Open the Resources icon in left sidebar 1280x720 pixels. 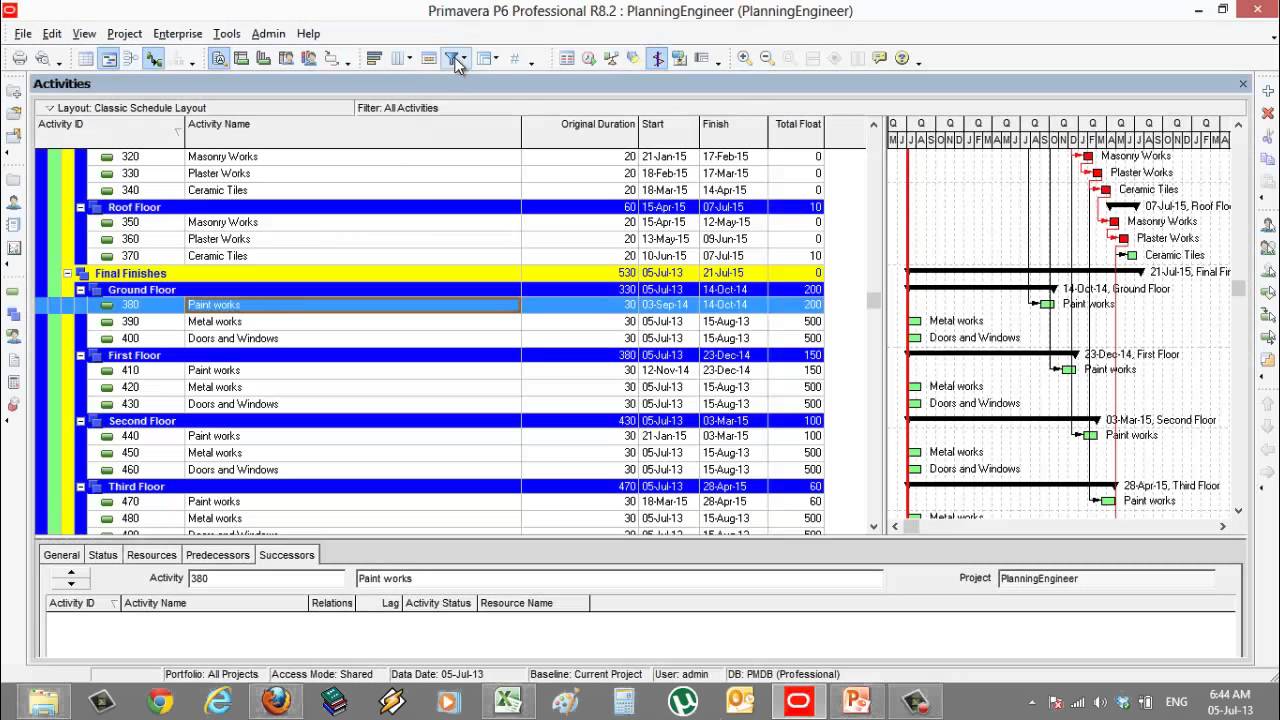(x=14, y=202)
